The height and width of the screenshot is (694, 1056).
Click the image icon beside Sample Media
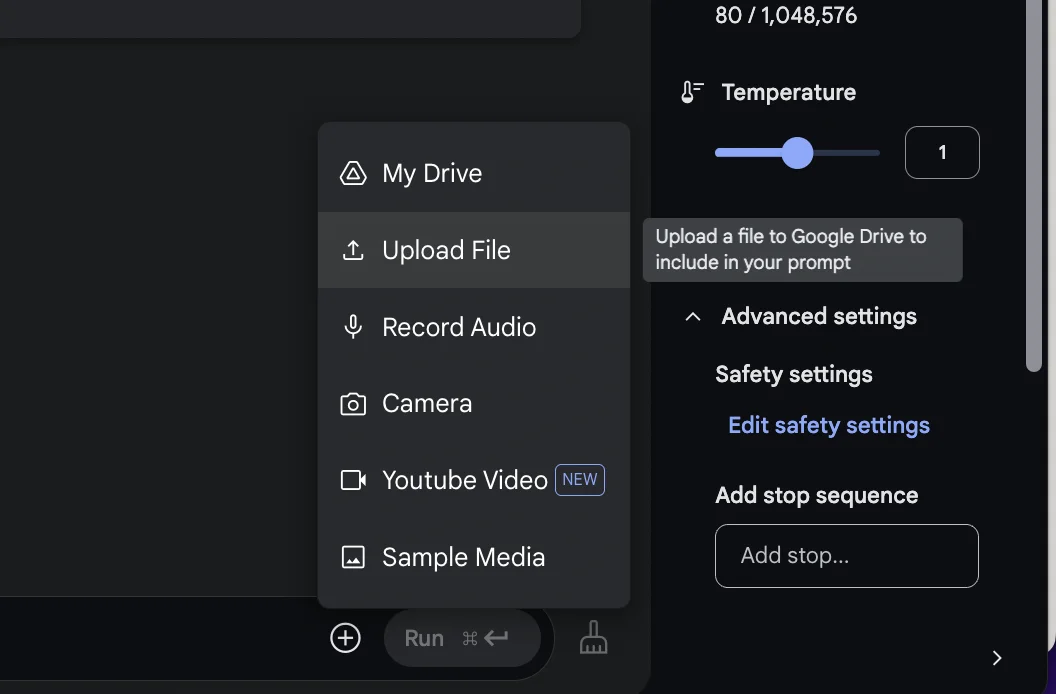[x=353, y=557]
